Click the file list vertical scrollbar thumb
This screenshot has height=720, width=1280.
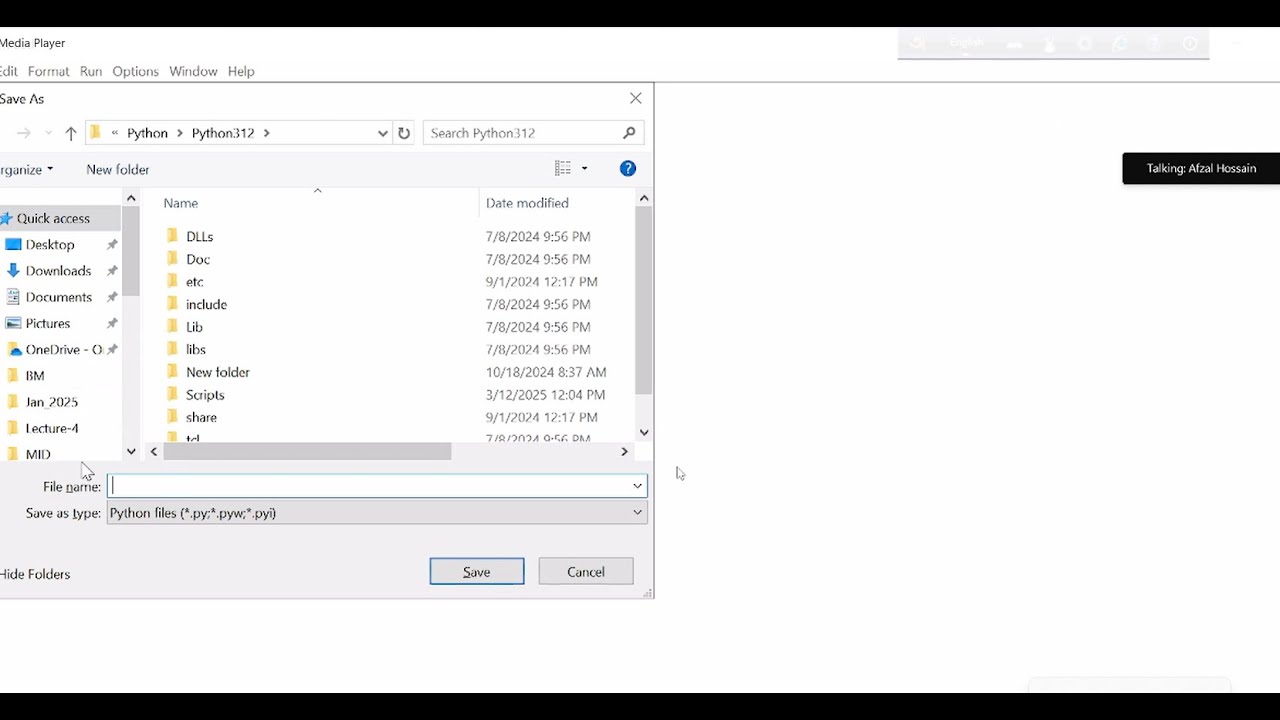click(x=644, y=302)
